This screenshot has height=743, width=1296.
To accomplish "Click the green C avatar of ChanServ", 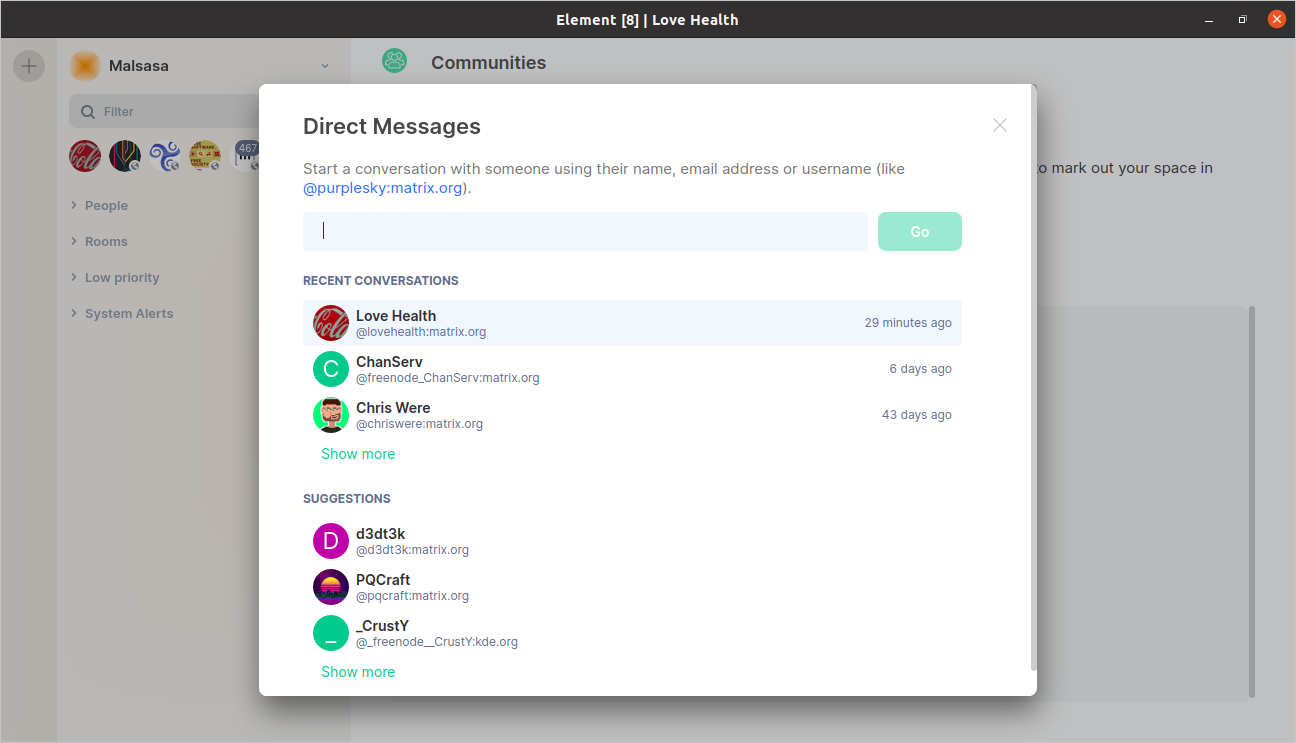I will pyautogui.click(x=331, y=369).
